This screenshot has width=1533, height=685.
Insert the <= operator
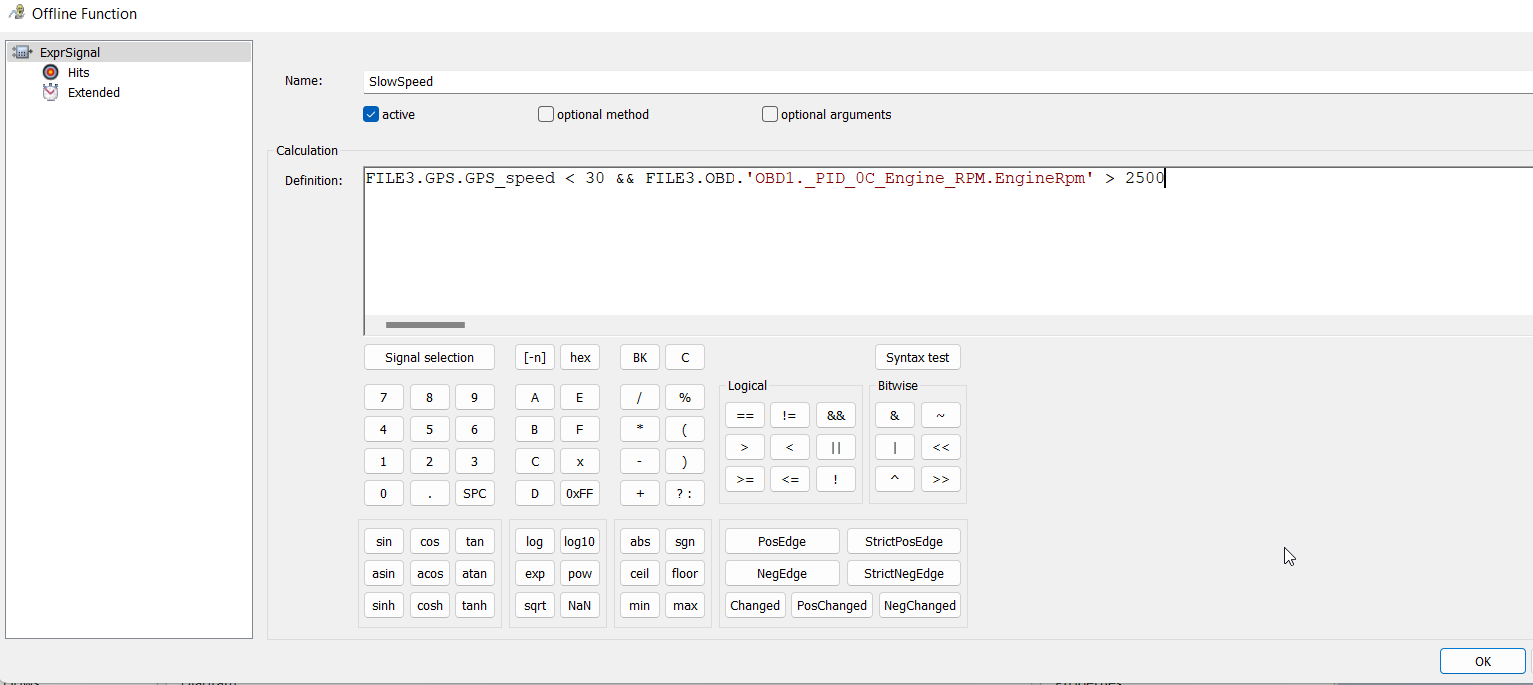click(790, 479)
